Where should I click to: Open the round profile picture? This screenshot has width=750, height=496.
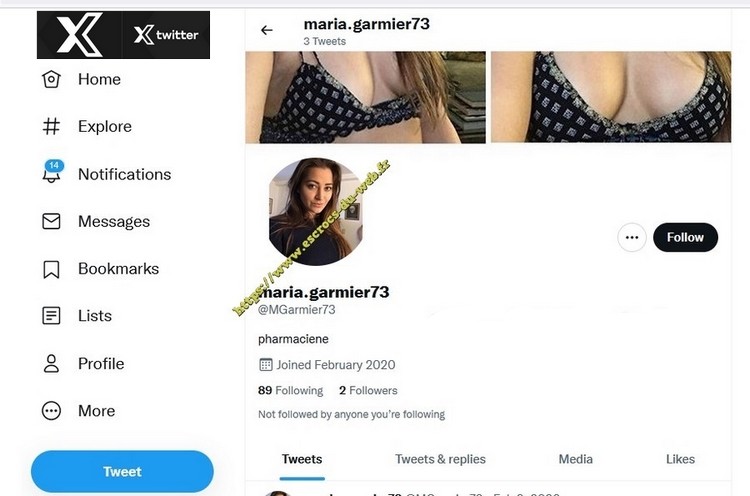point(315,211)
